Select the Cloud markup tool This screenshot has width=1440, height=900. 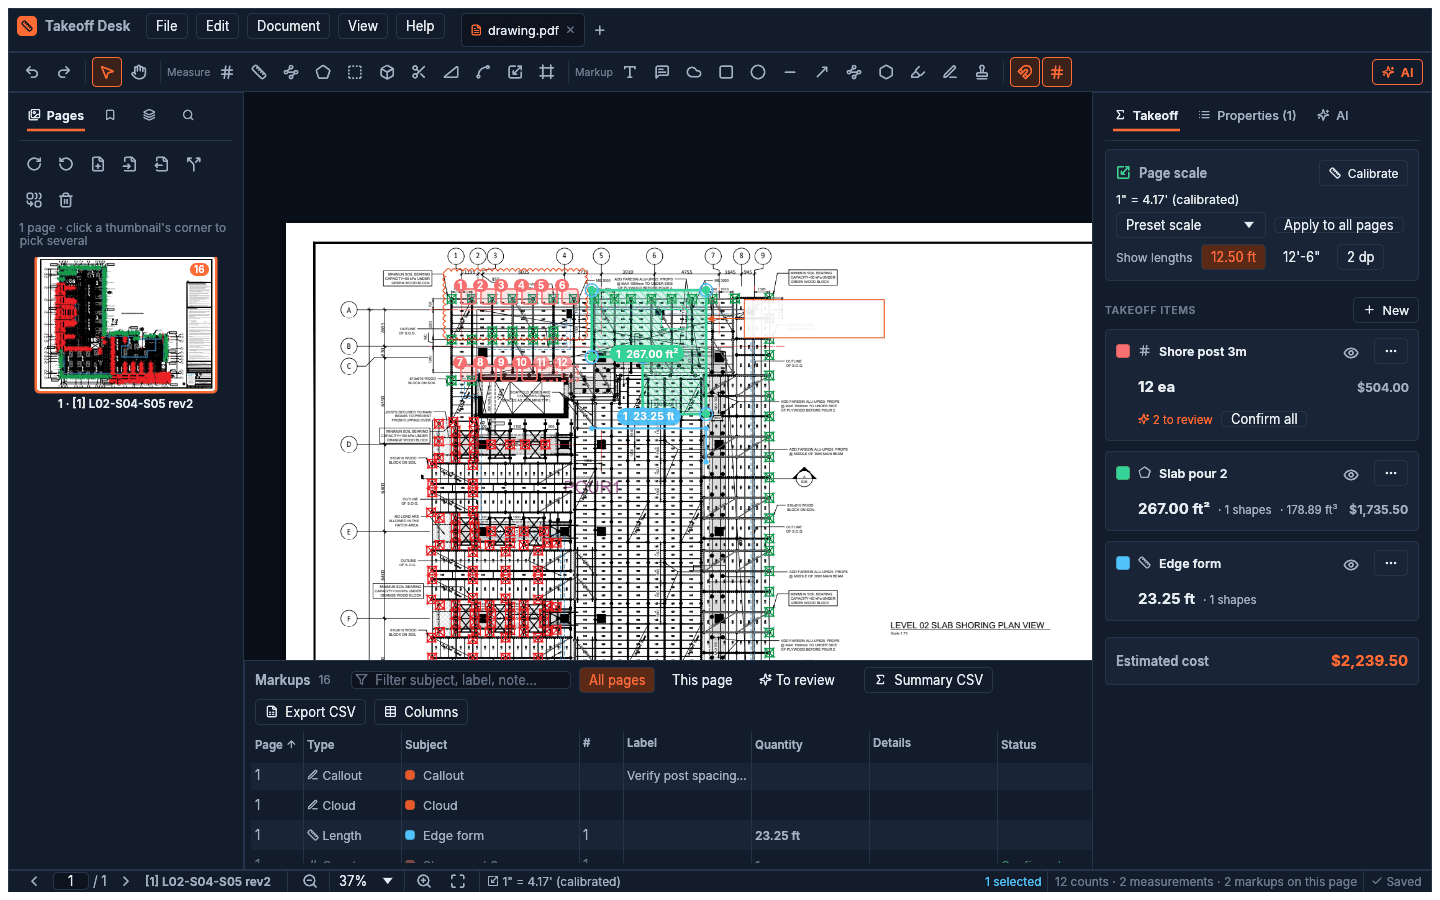coord(694,72)
